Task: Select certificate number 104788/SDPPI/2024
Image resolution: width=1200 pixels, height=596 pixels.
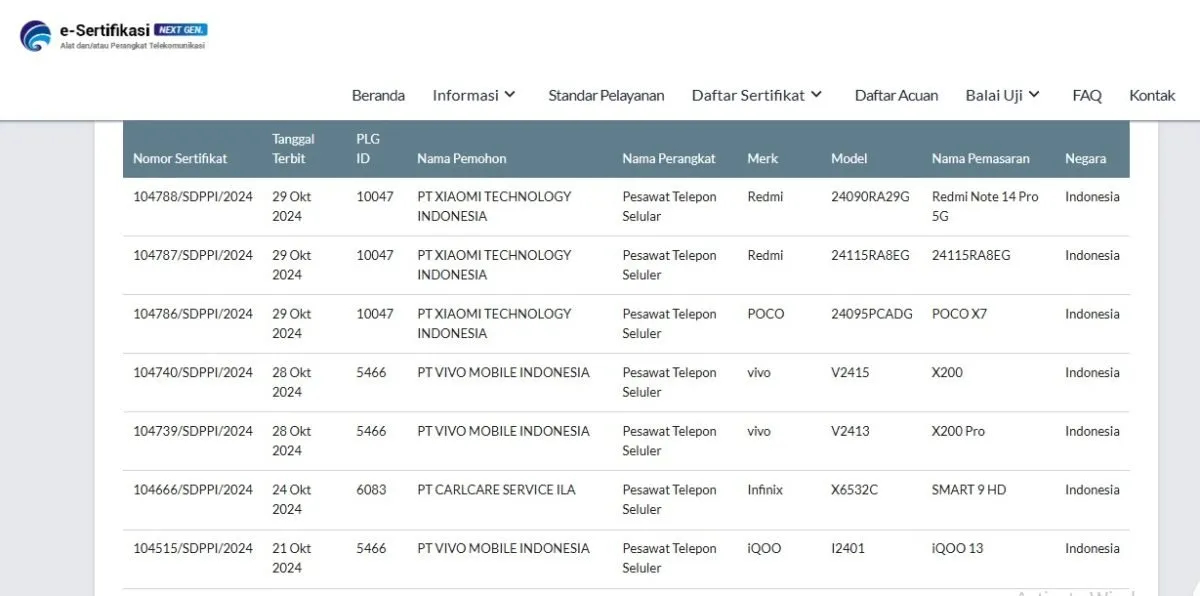Action: click(193, 197)
